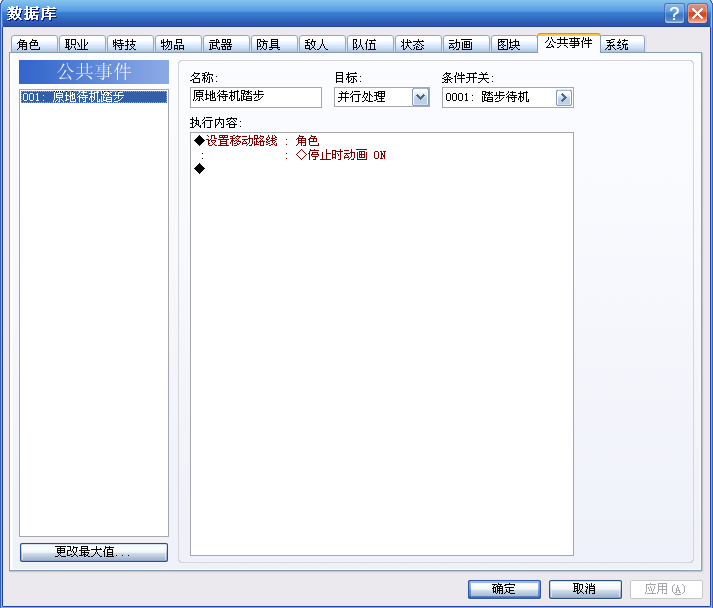The height and width of the screenshot is (608, 713).
Task: Go to the 敌人 tab
Action: (x=322, y=45)
